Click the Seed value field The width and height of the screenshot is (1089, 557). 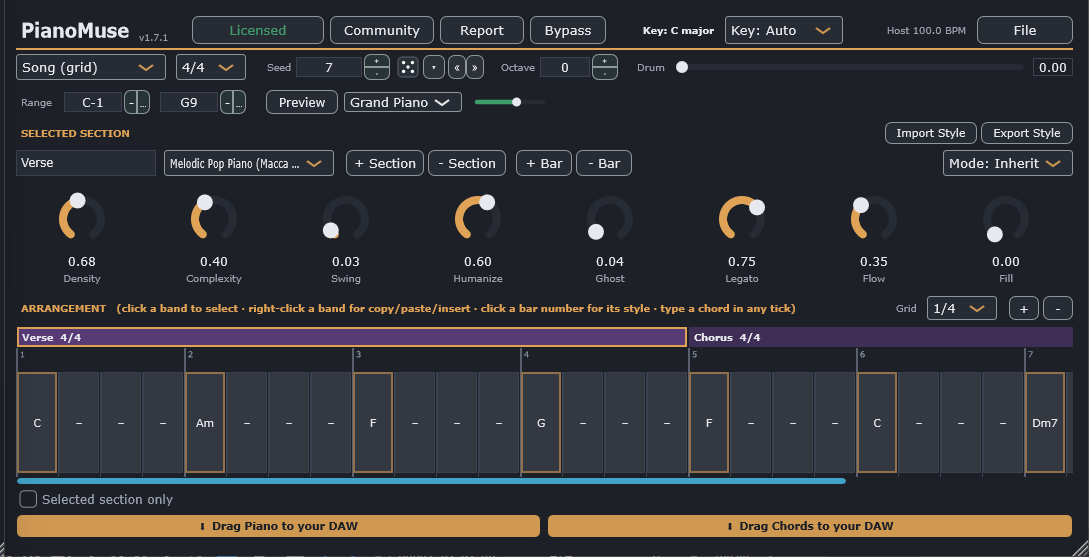point(329,67)
